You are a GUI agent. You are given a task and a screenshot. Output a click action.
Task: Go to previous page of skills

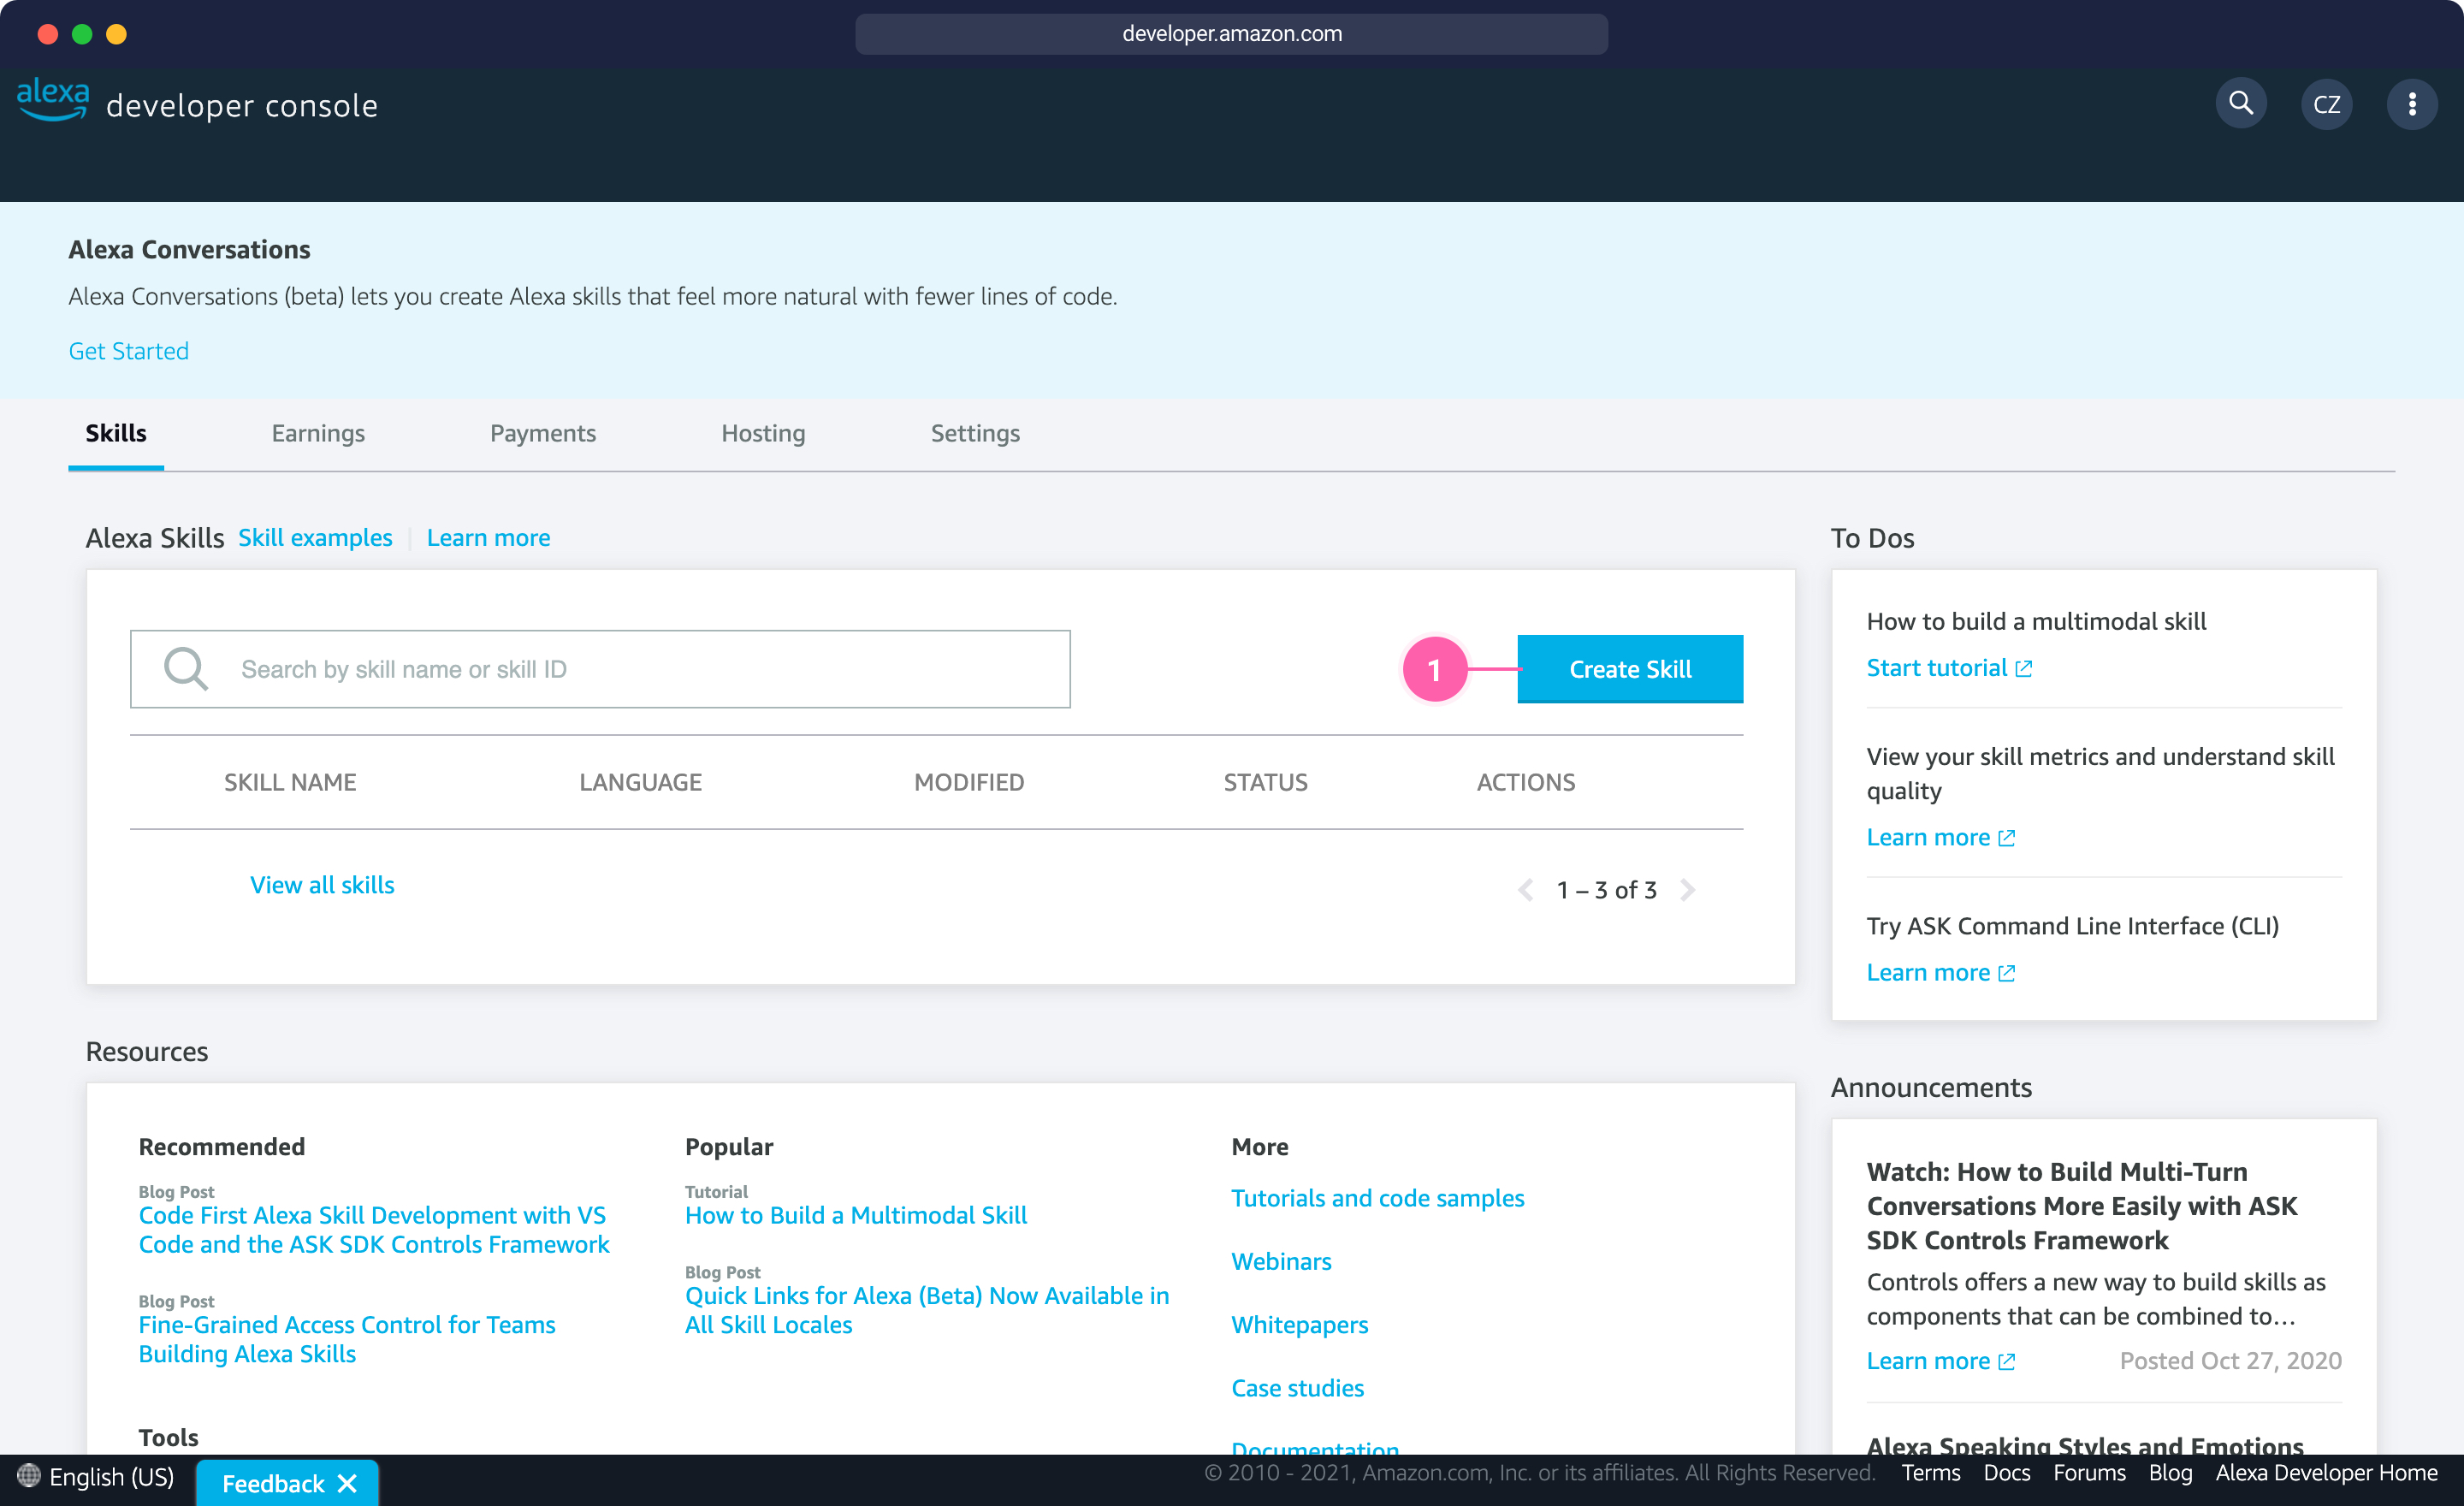[x=1525, y=890]
